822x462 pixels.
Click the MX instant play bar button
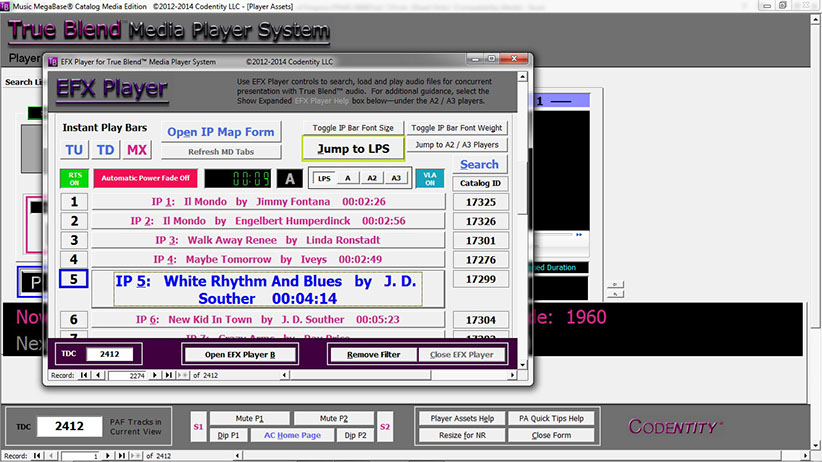tap(136, 150)
